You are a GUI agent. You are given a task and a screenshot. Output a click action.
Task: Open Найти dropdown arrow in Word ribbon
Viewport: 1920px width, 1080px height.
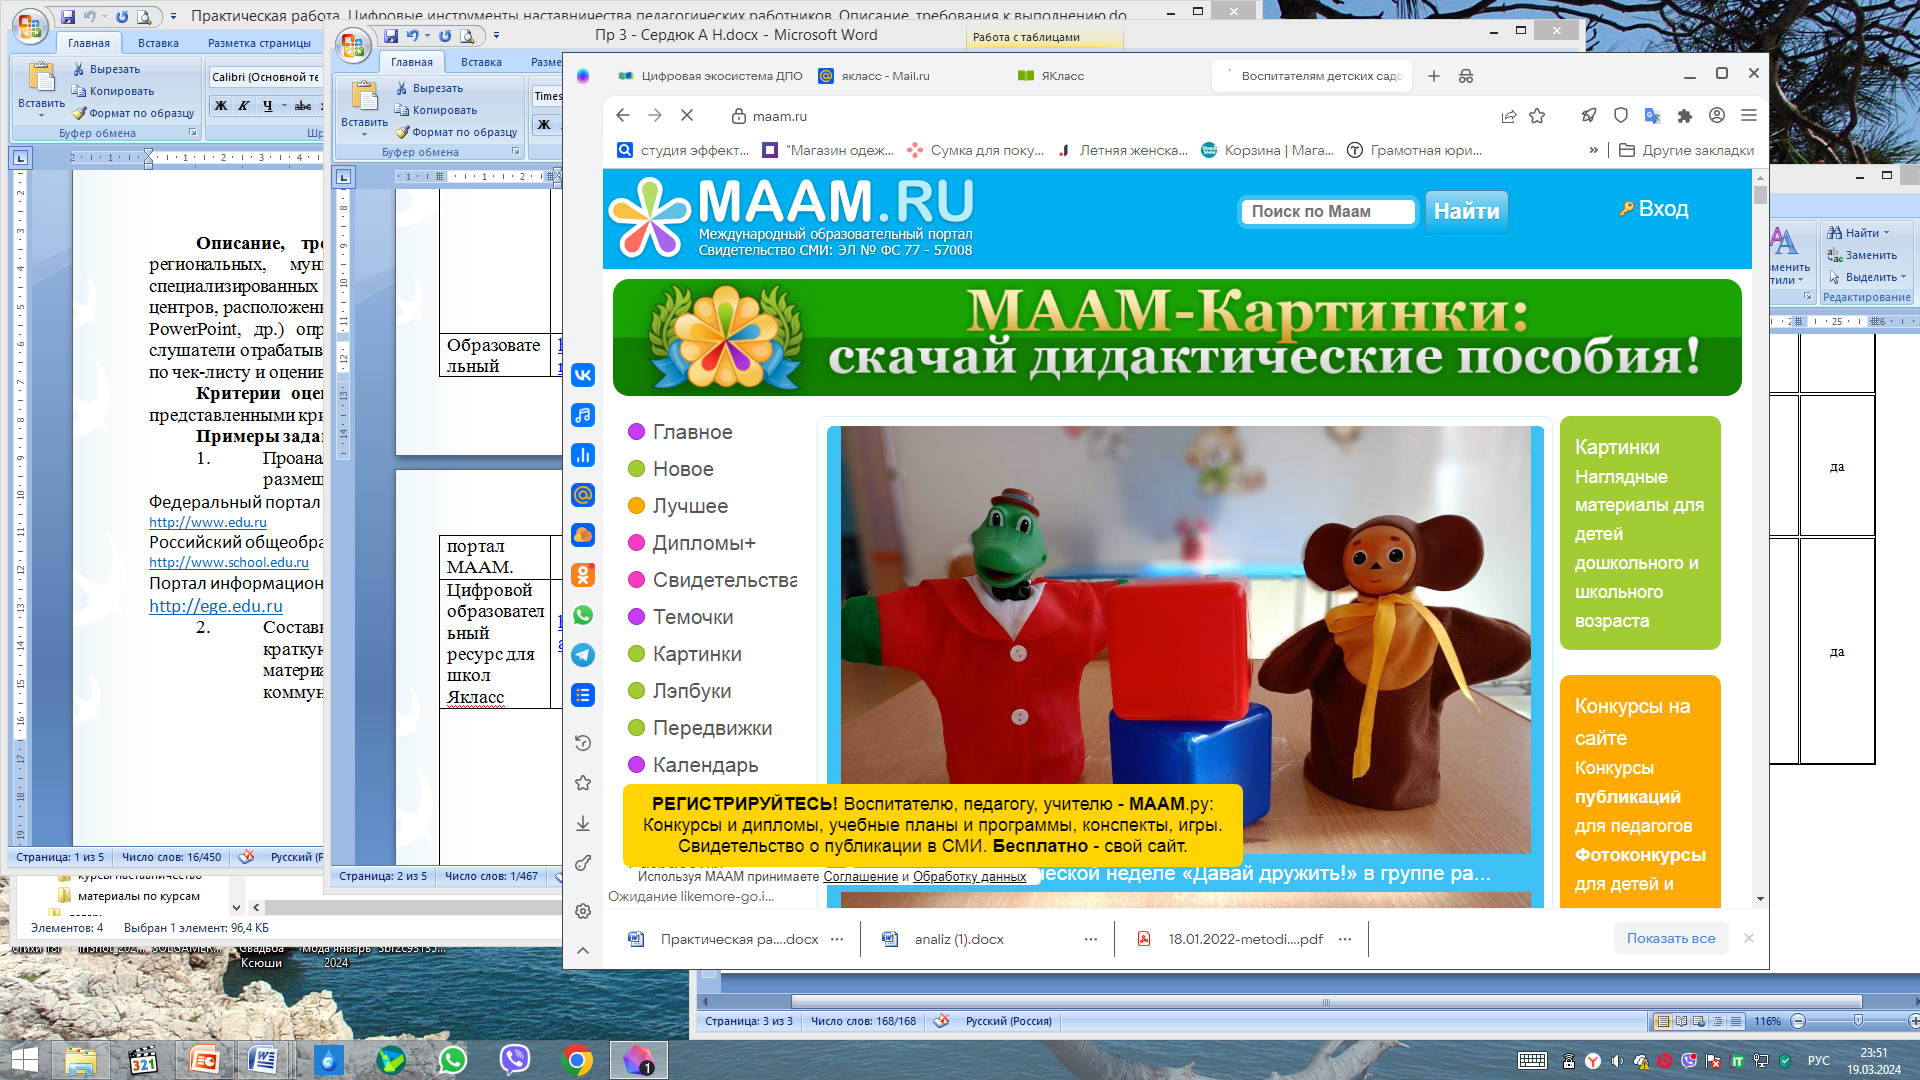point(1886,233)
